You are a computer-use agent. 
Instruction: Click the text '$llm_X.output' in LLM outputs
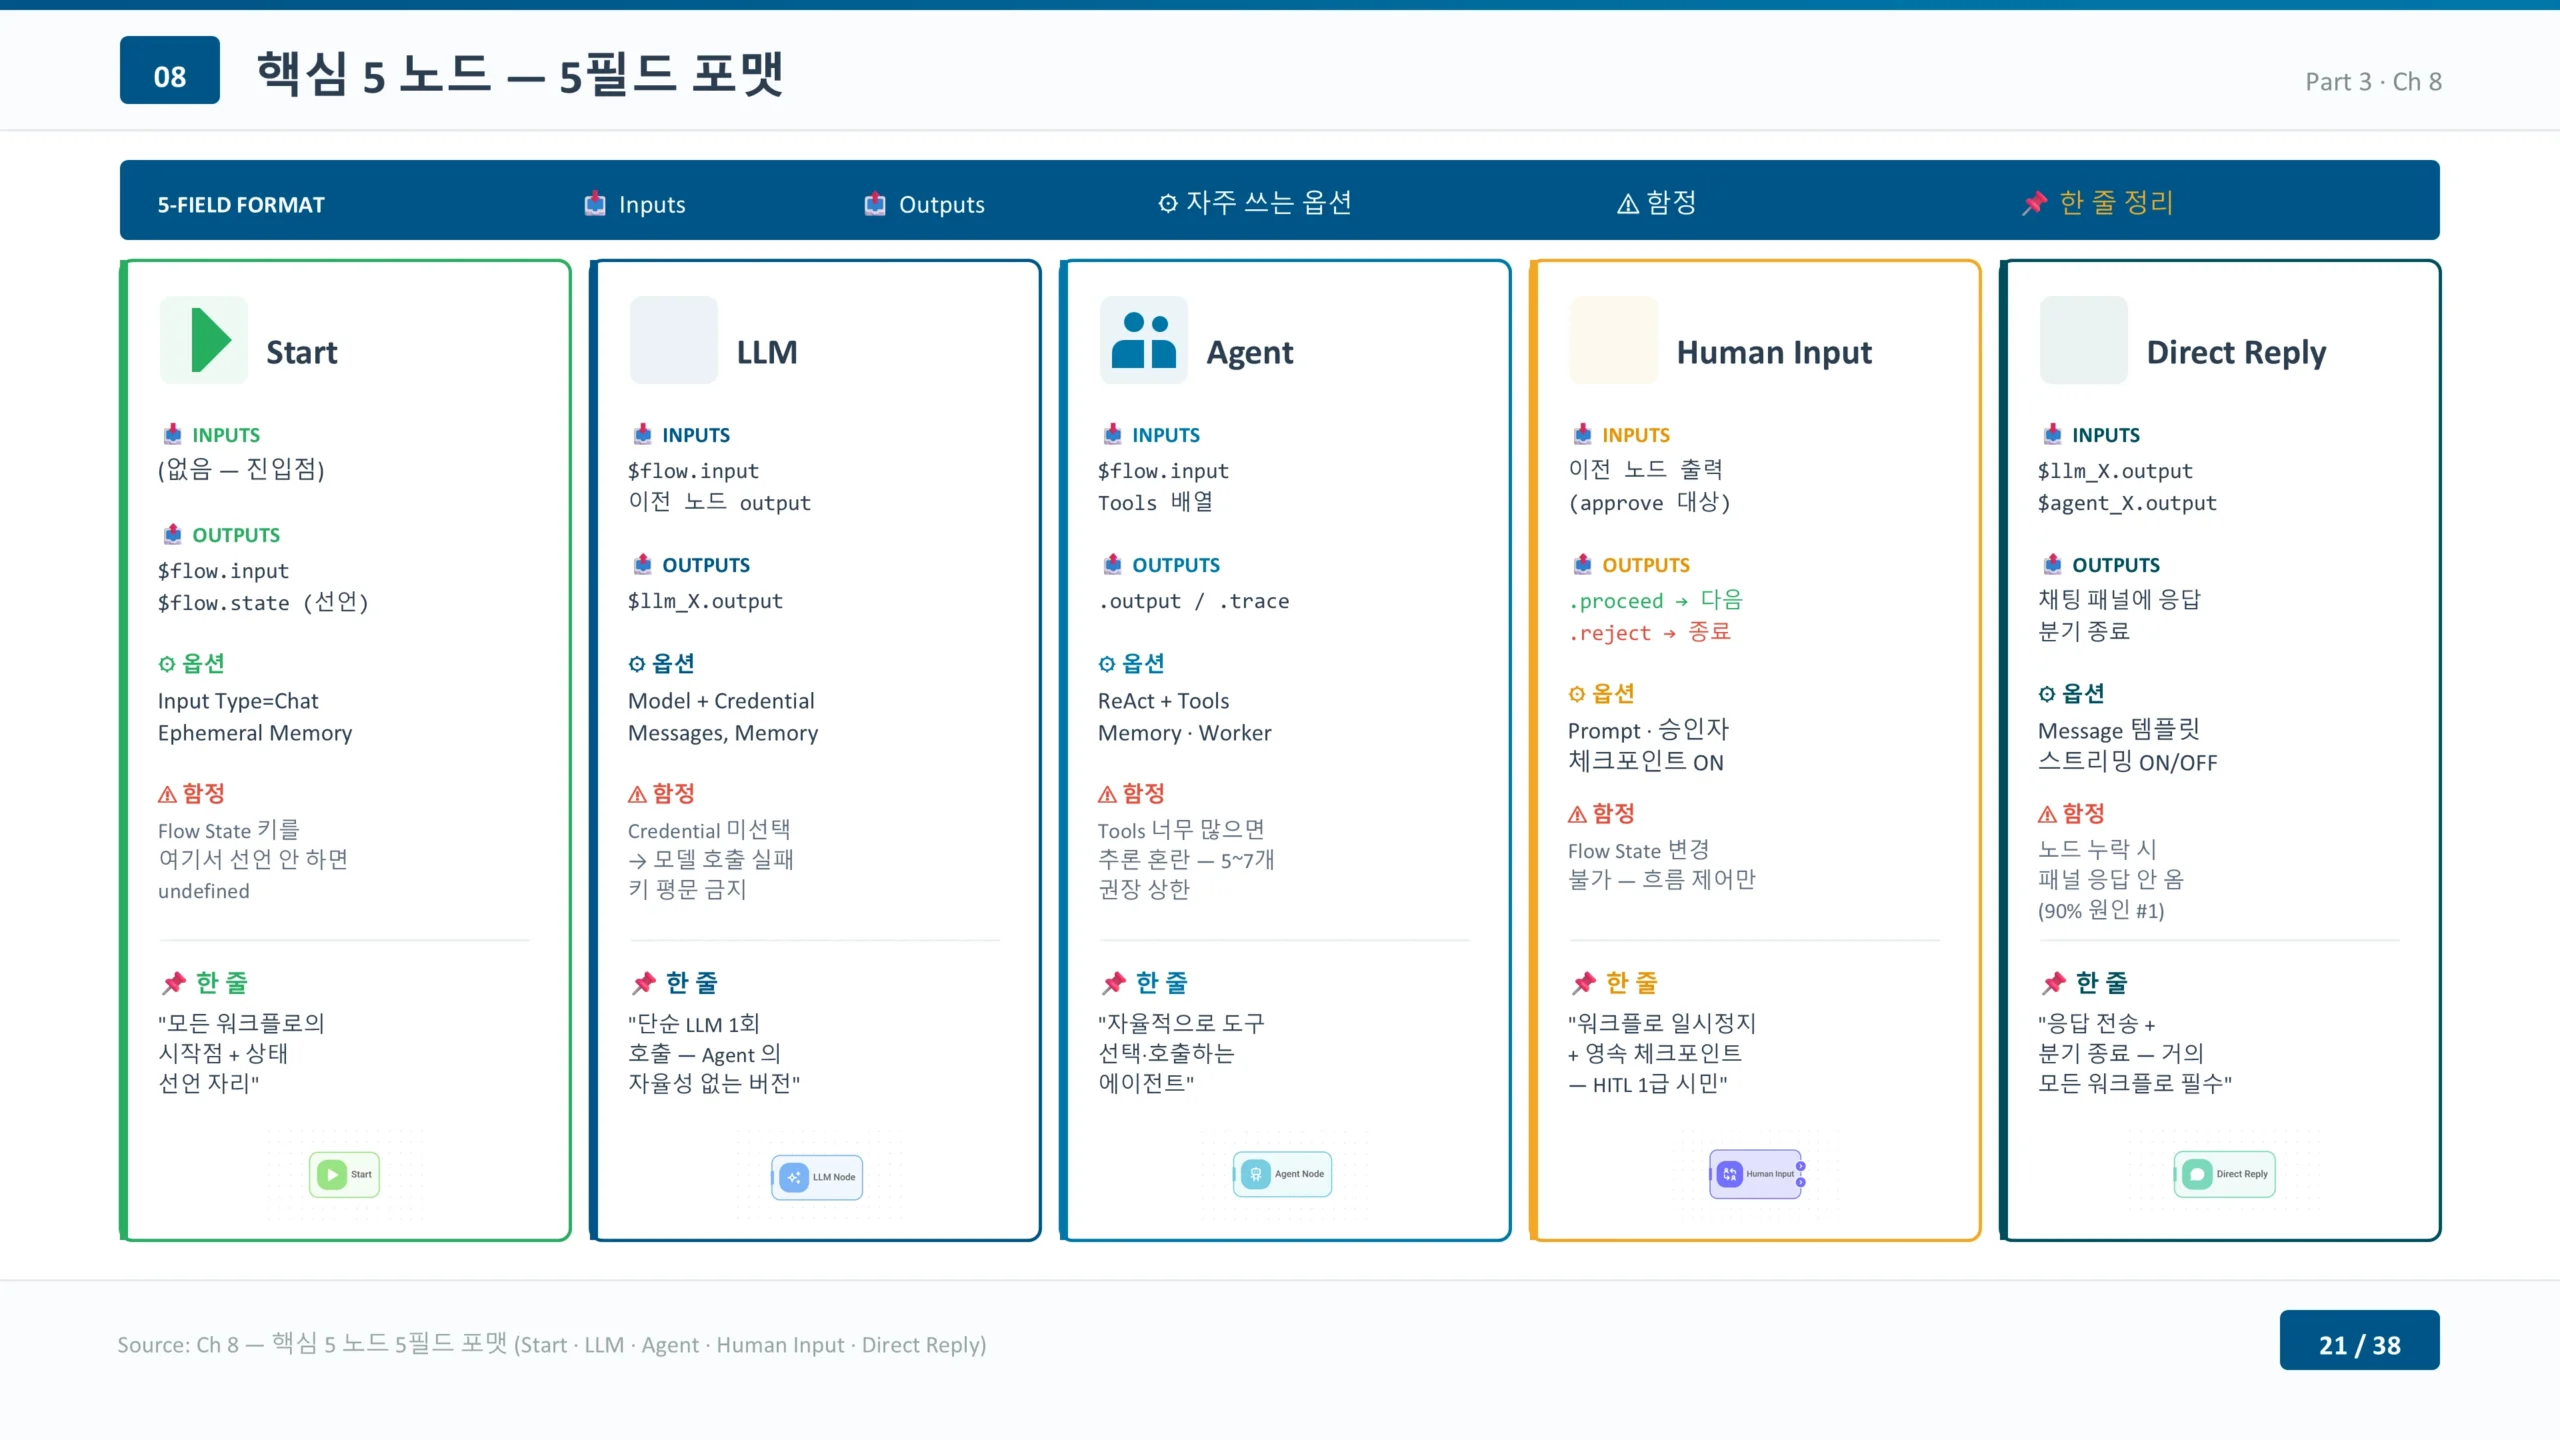coord(705,601)
